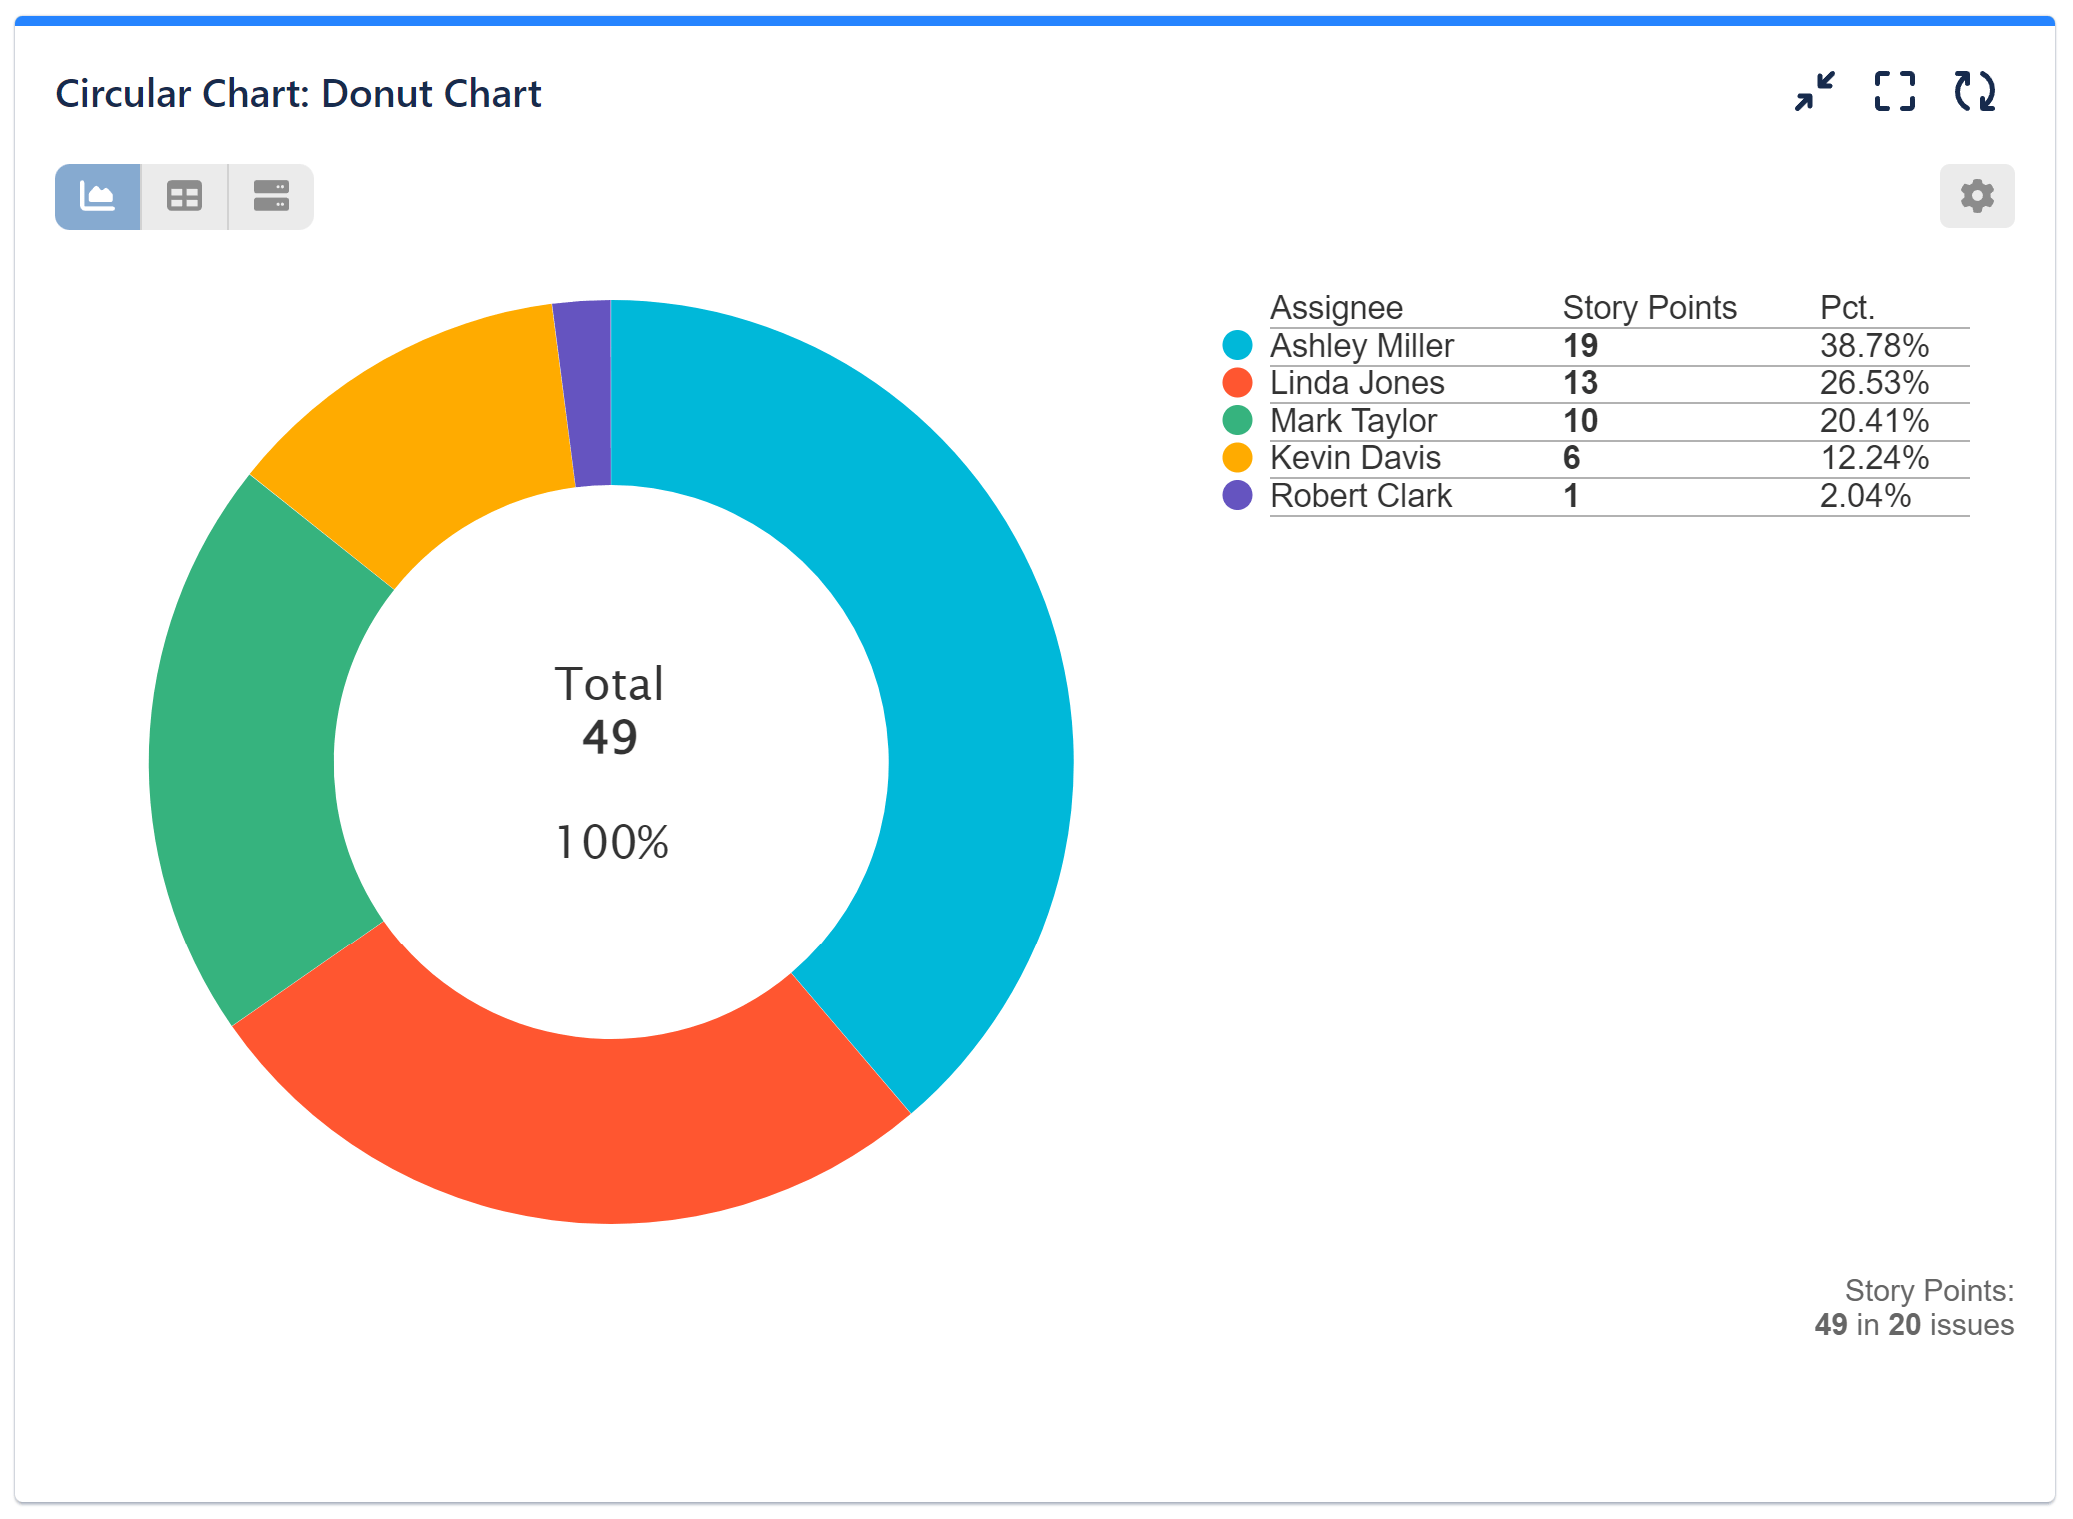
Task: Expand the gadget to fullscreen
Action: (1895, 92)
